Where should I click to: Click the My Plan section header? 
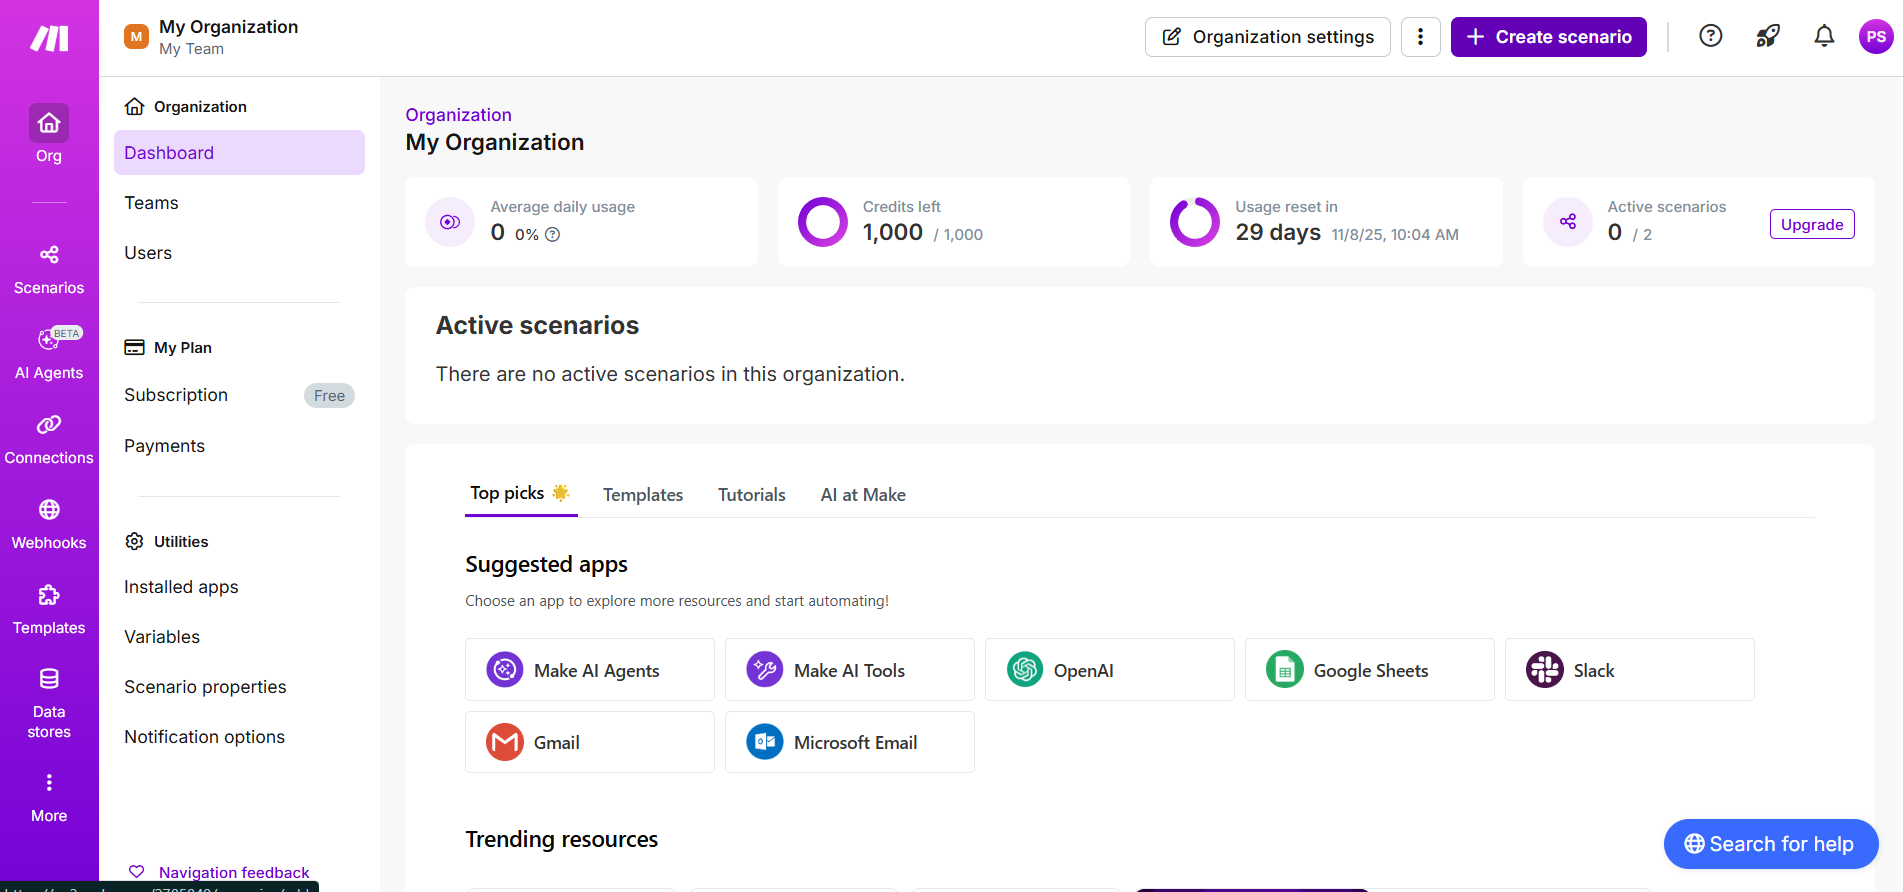pyautogui.click(x=168, y=348)
